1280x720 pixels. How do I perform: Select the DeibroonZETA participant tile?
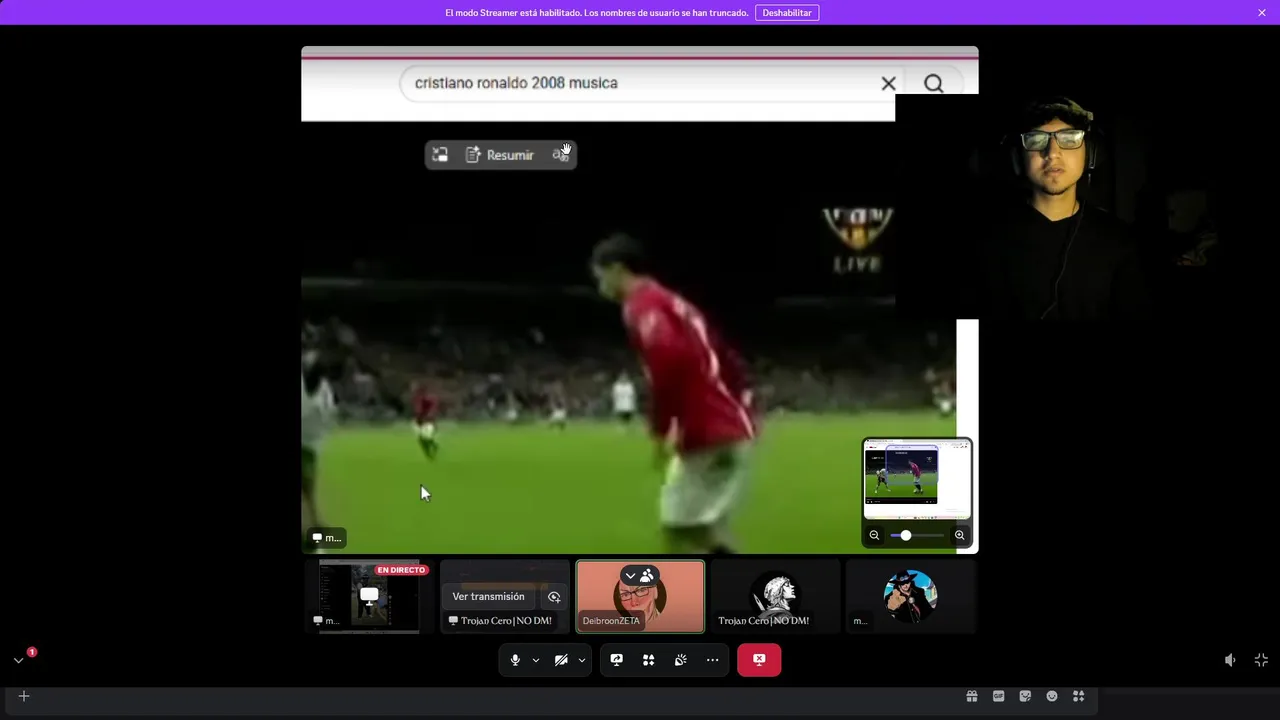pyautogui.click(x=640, y=596)
